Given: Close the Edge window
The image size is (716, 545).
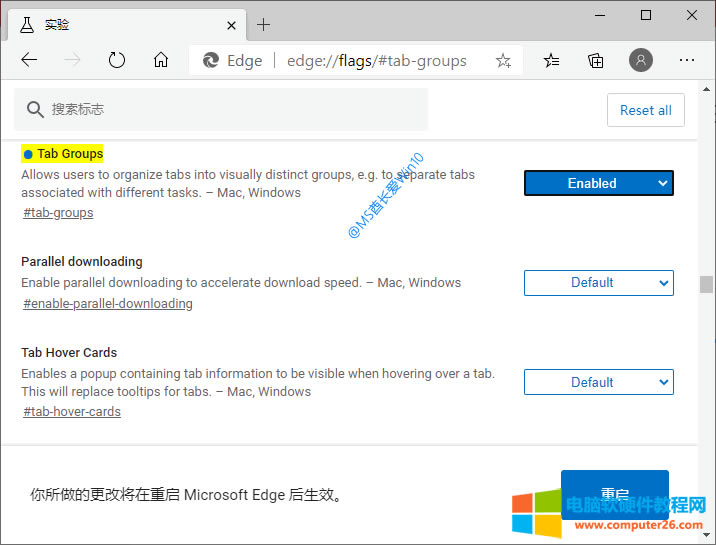Looking at the screenshot, I should click(x=692, y=16).
